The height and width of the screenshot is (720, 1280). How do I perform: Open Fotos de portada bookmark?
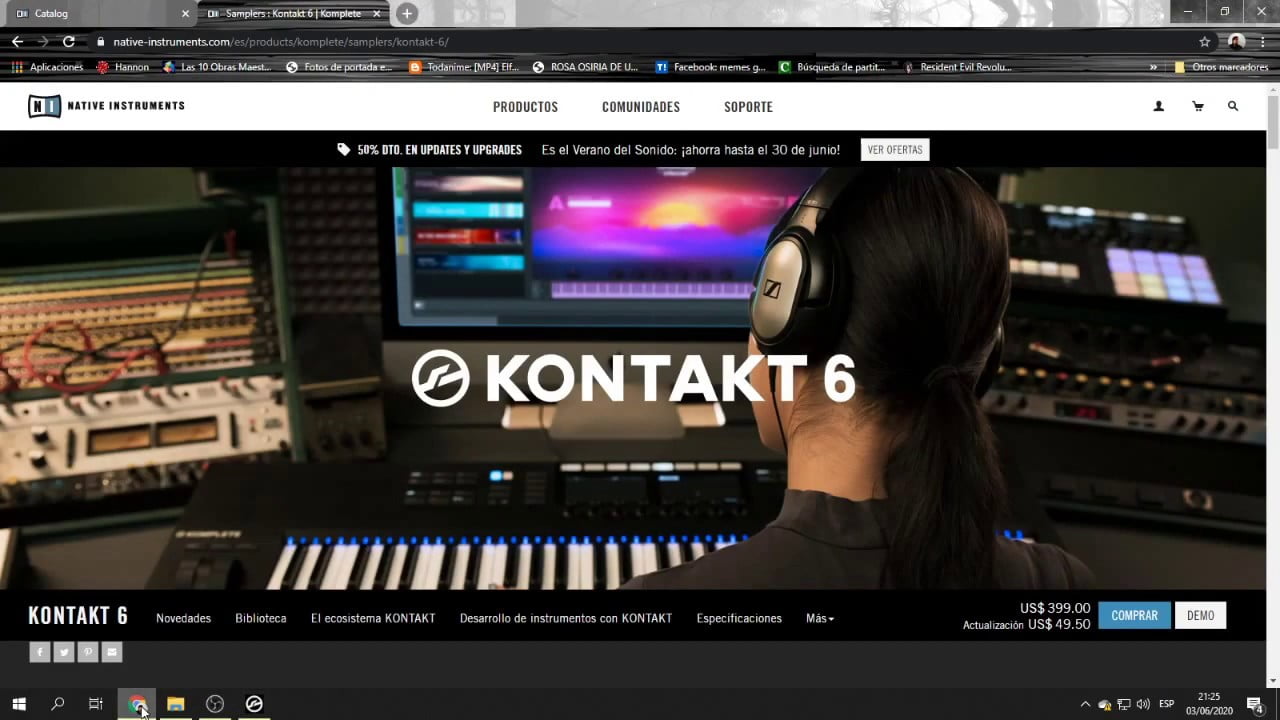click(x=339, y=67)
